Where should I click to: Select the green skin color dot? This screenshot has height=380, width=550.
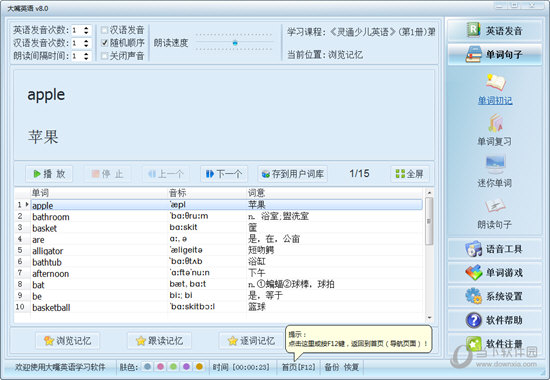(173, 367)
